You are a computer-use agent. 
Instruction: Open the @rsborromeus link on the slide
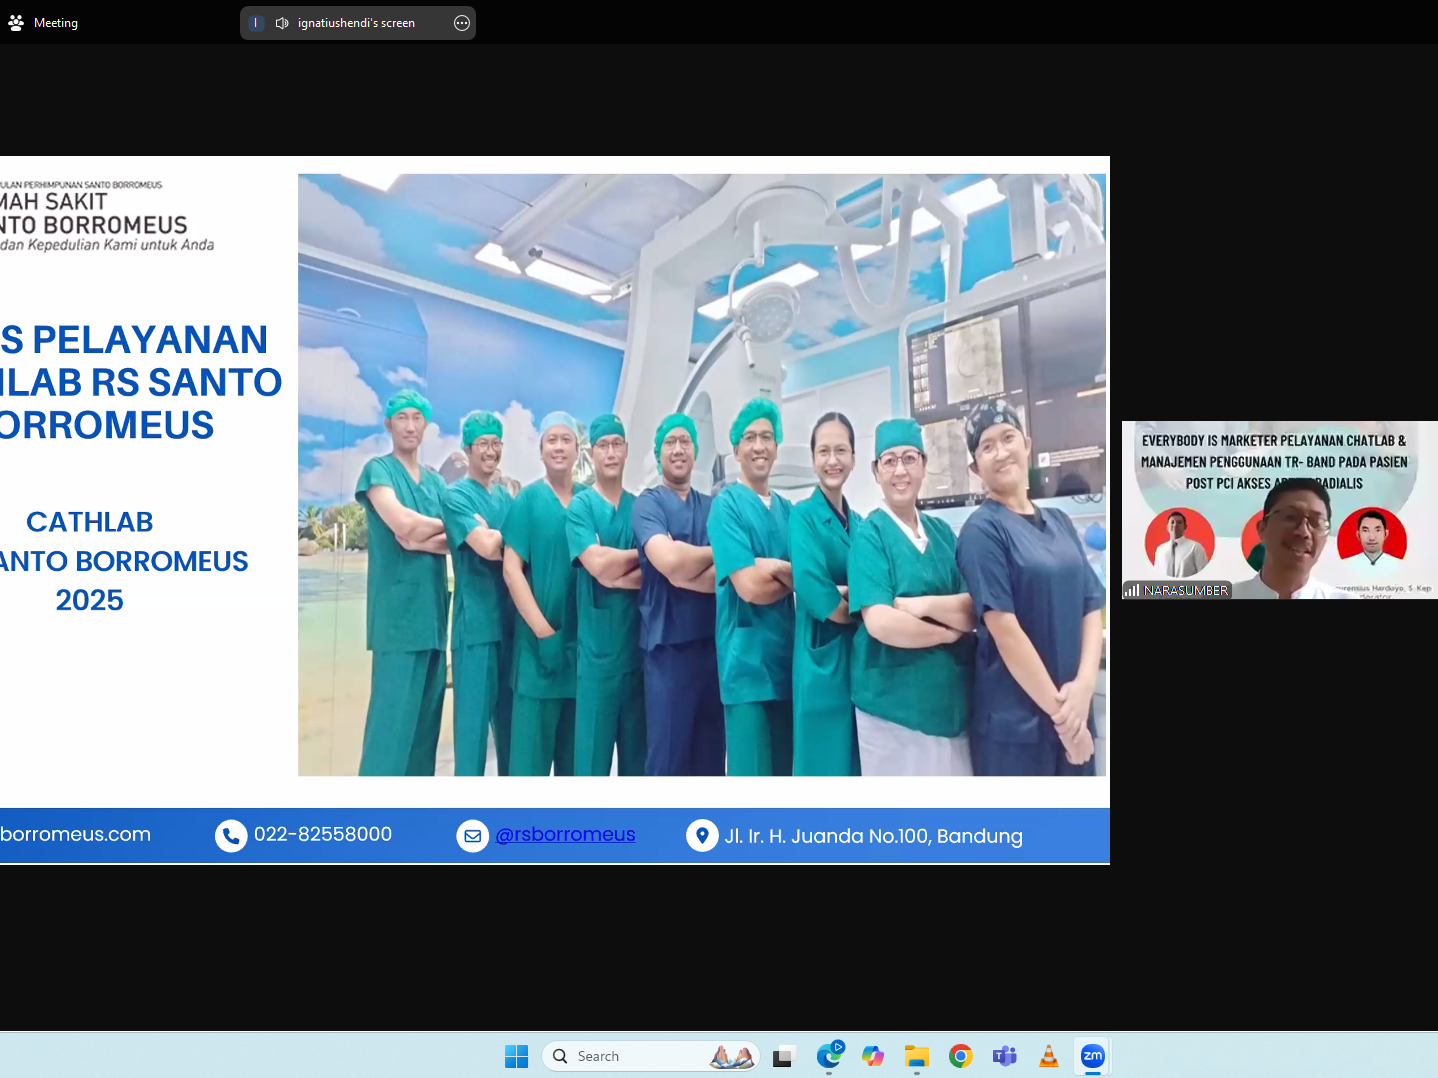(x=565, y=834)
